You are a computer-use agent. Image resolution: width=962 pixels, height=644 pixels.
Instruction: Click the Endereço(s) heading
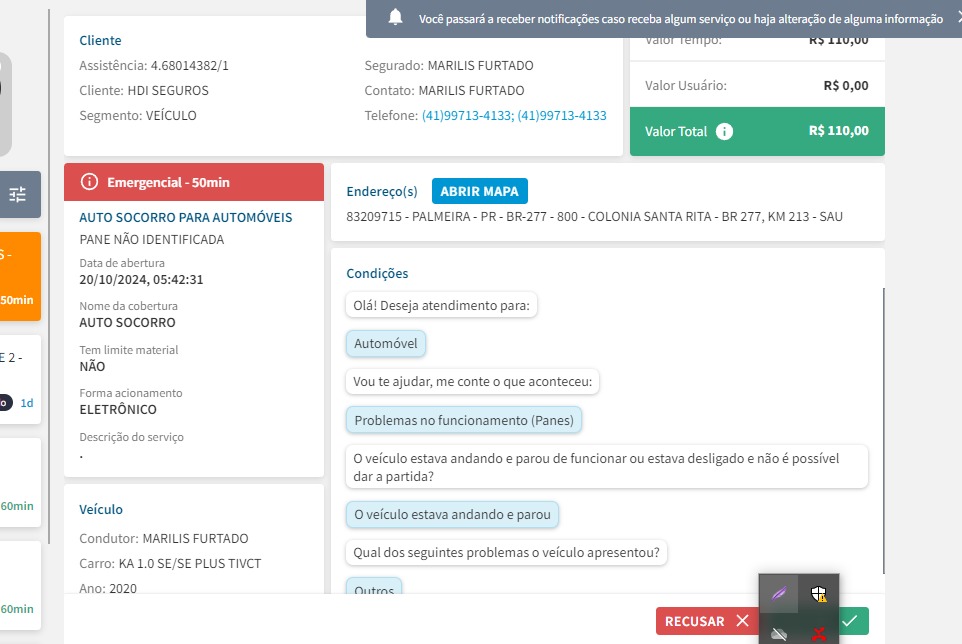[382, 191]
